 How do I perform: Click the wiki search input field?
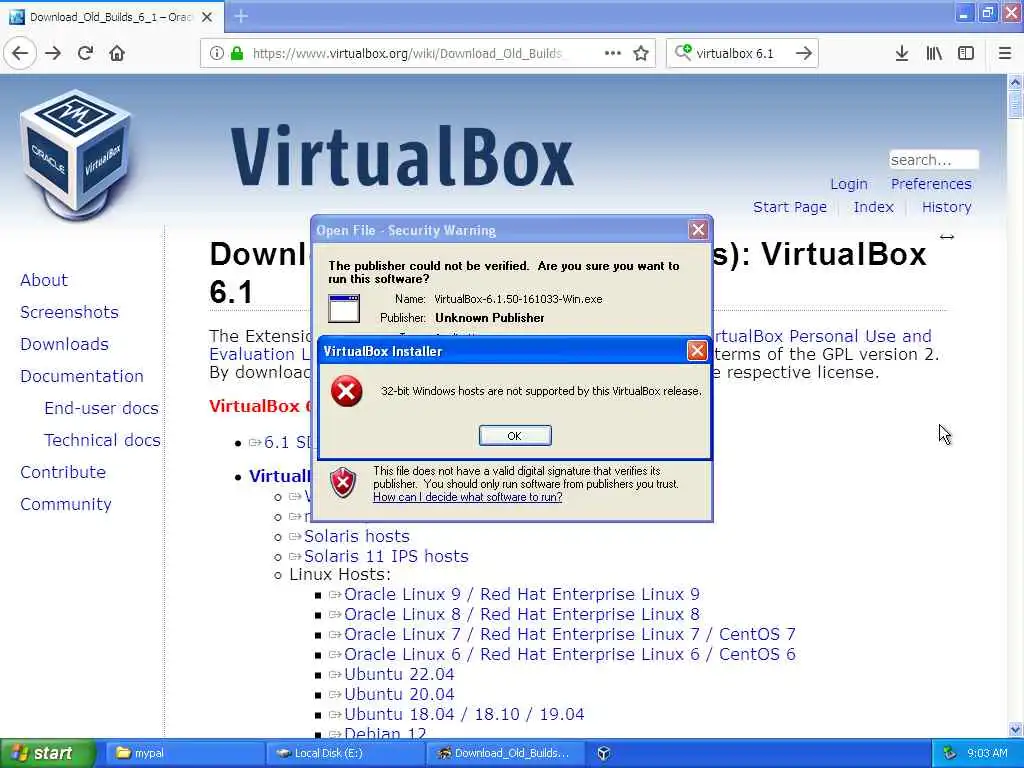(x=934, y=160)
